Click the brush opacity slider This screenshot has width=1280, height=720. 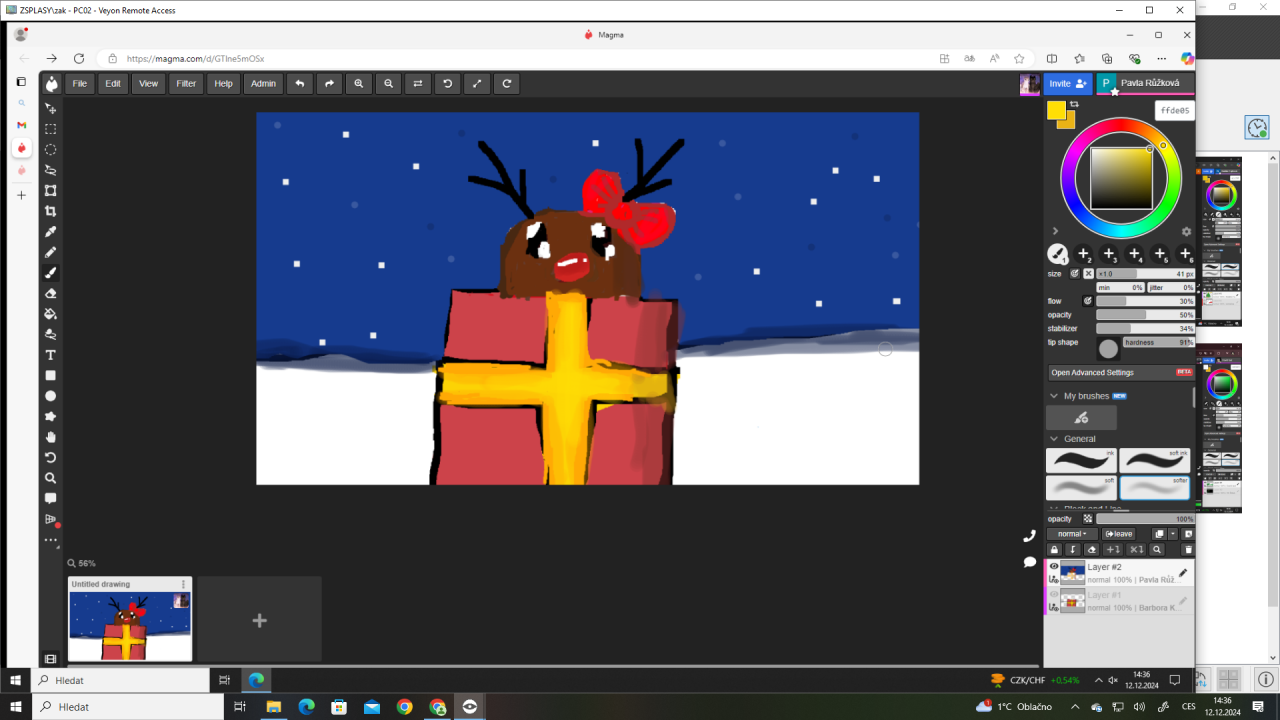(1144, 315)
